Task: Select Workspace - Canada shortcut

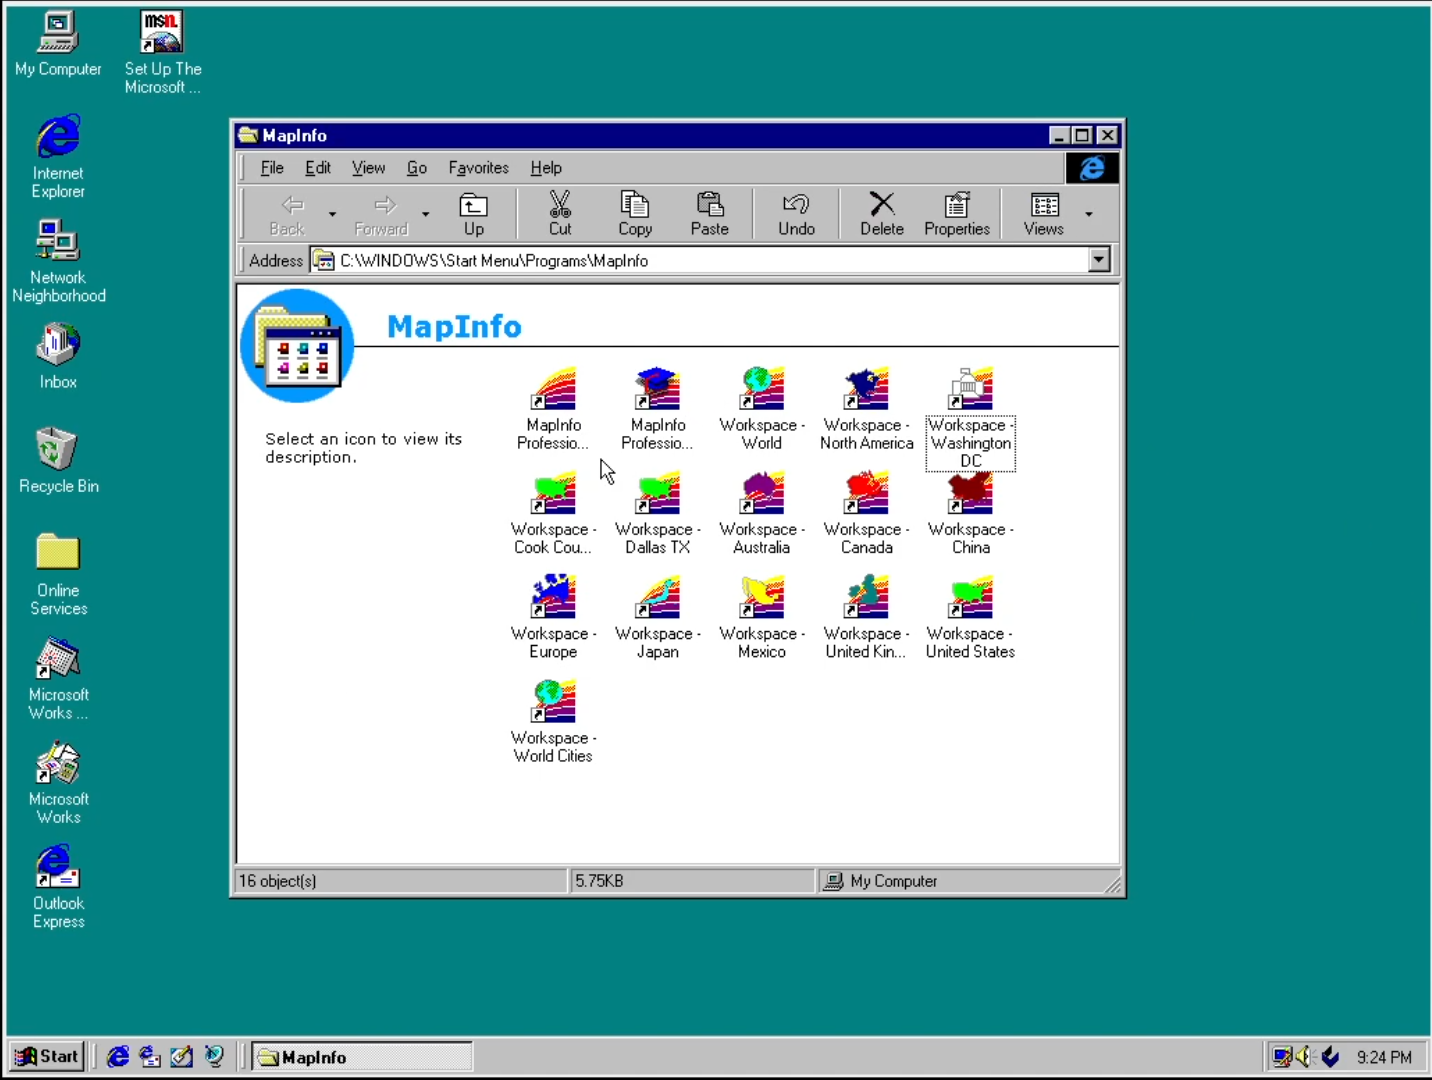Action: point(867,513)
